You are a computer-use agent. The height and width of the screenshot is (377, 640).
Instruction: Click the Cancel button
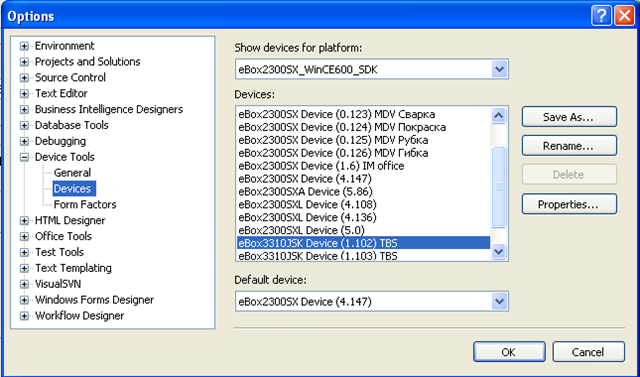[588, 352]
